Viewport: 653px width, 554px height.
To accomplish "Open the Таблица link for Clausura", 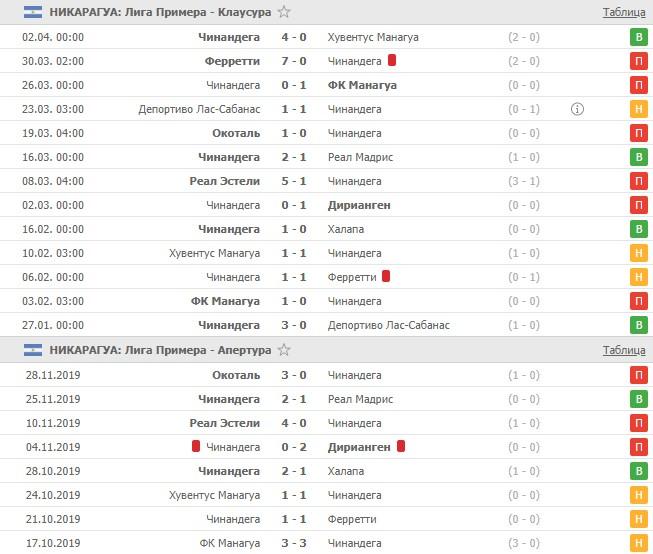I will pyautogui.click(x=623, y=13).
